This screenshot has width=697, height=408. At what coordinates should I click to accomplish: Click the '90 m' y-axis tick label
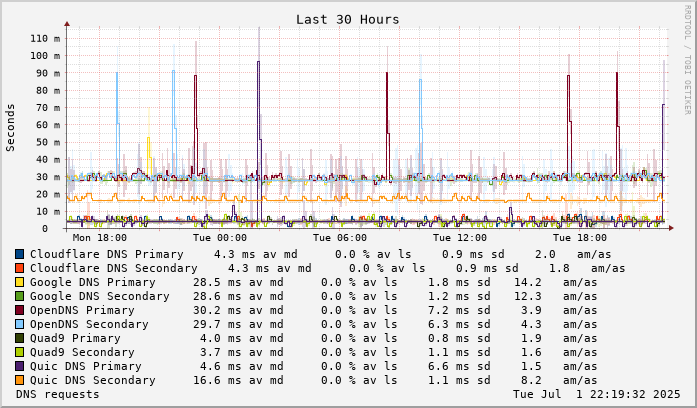(48, 73)
